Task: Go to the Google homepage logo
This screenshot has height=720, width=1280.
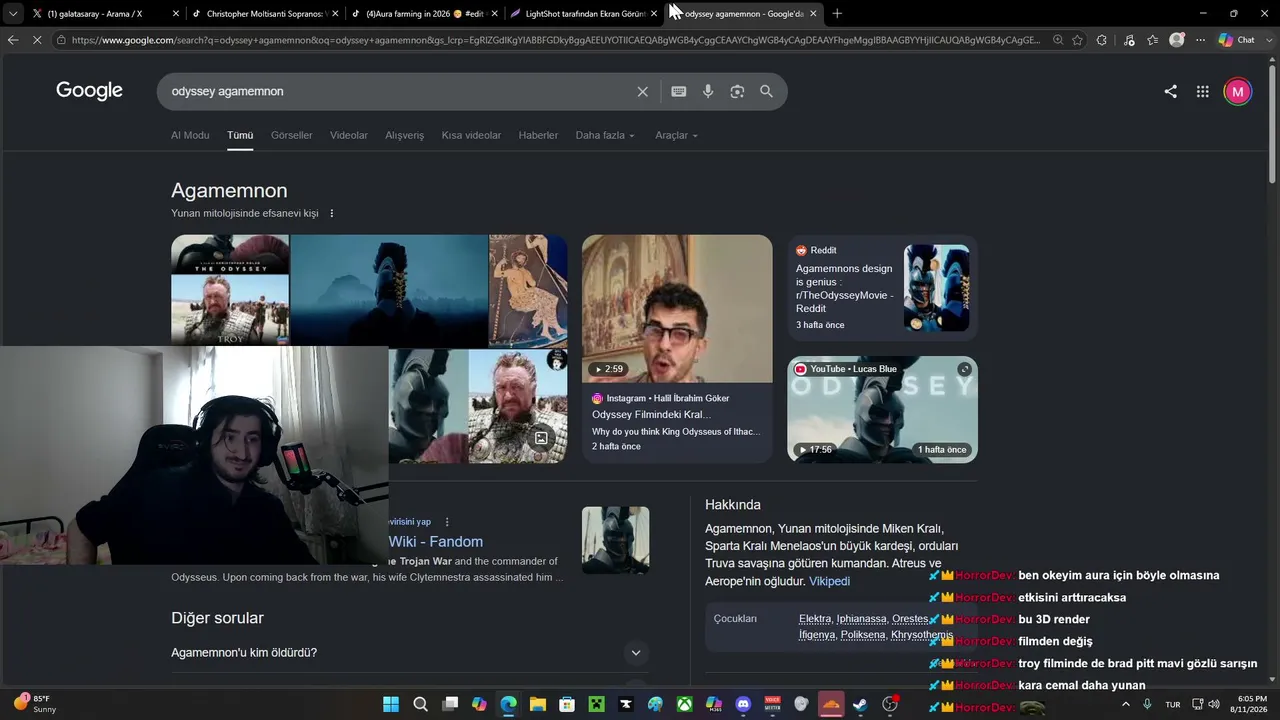Action: (x=89, y=90)
